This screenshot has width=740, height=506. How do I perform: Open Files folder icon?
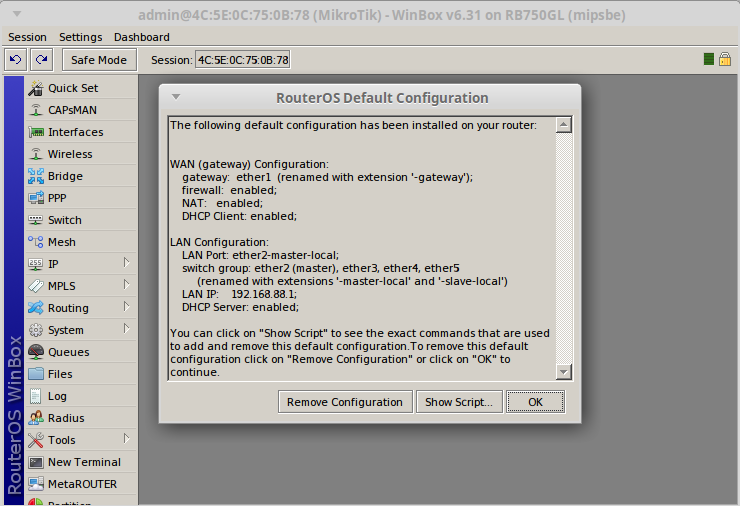[35, 374]
